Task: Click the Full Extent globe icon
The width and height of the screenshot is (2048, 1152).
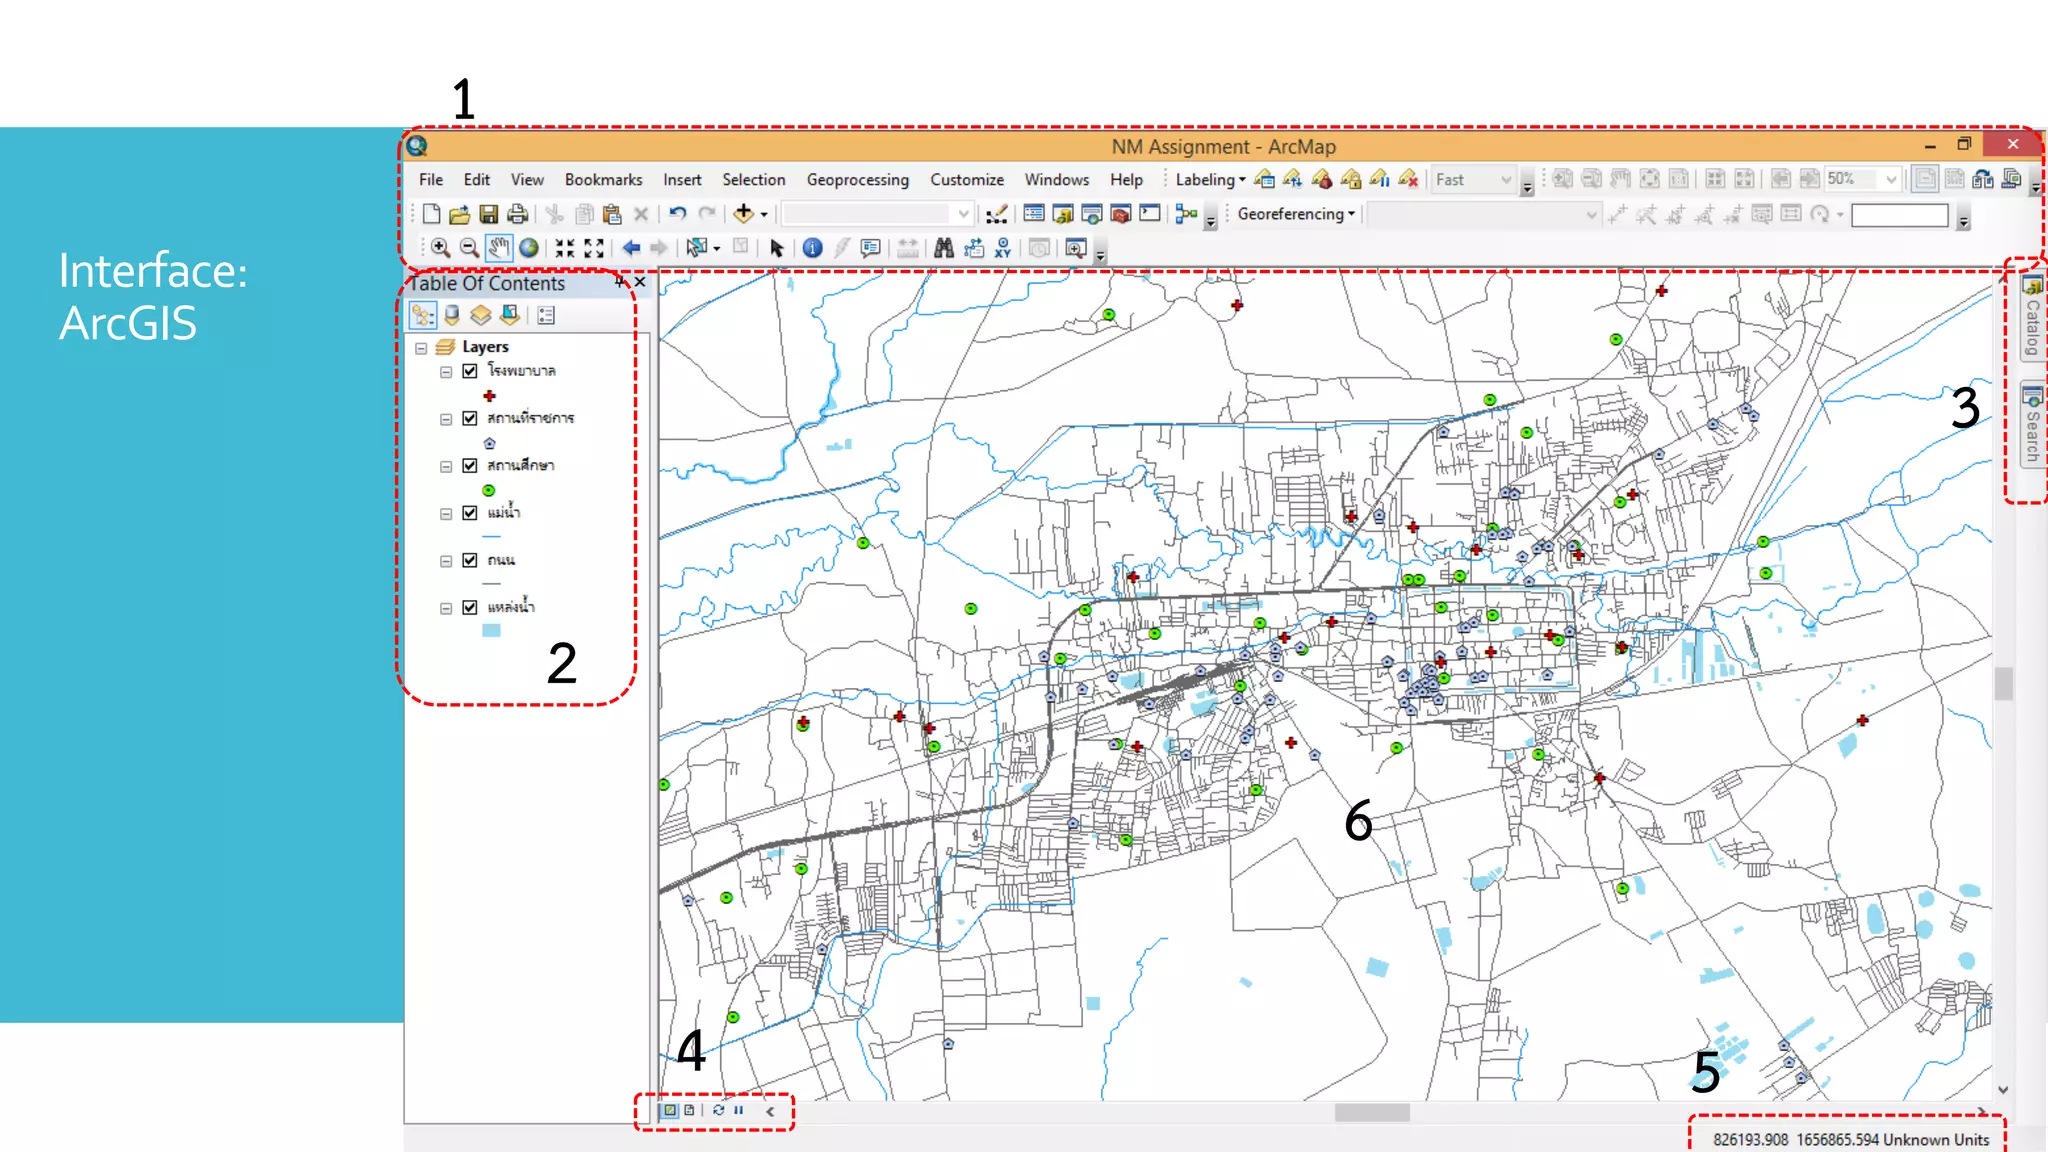Action: click(x=528, y=248)
